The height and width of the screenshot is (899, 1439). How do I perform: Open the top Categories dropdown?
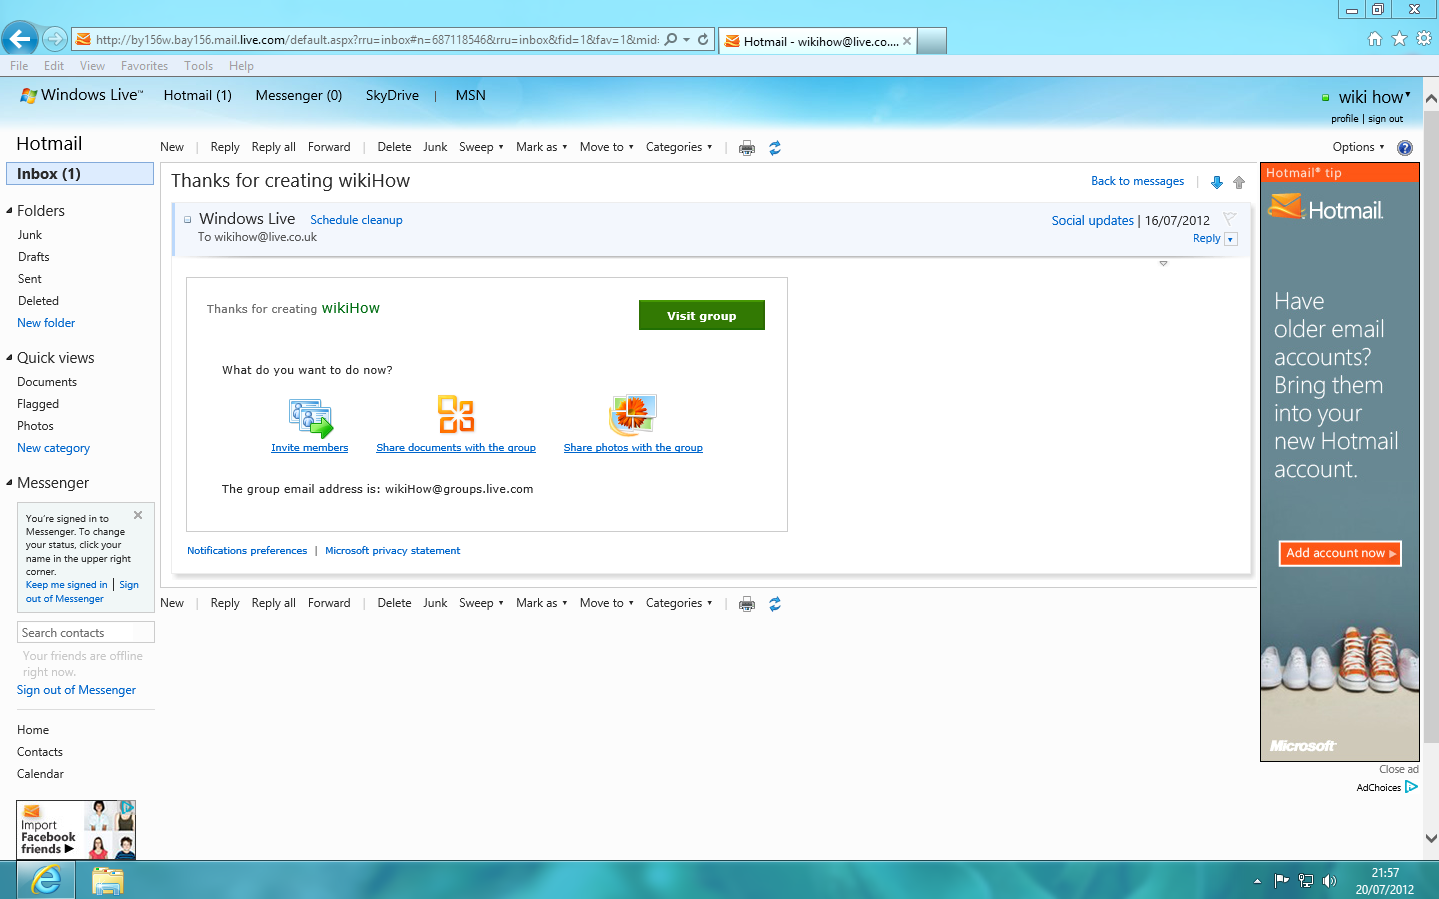click(x=679, y=147)
